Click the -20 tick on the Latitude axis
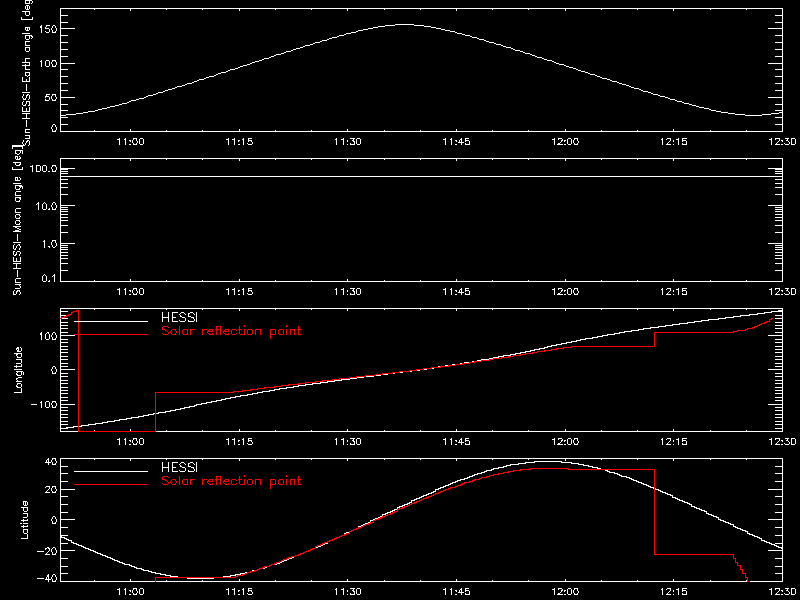 (46, 551)
